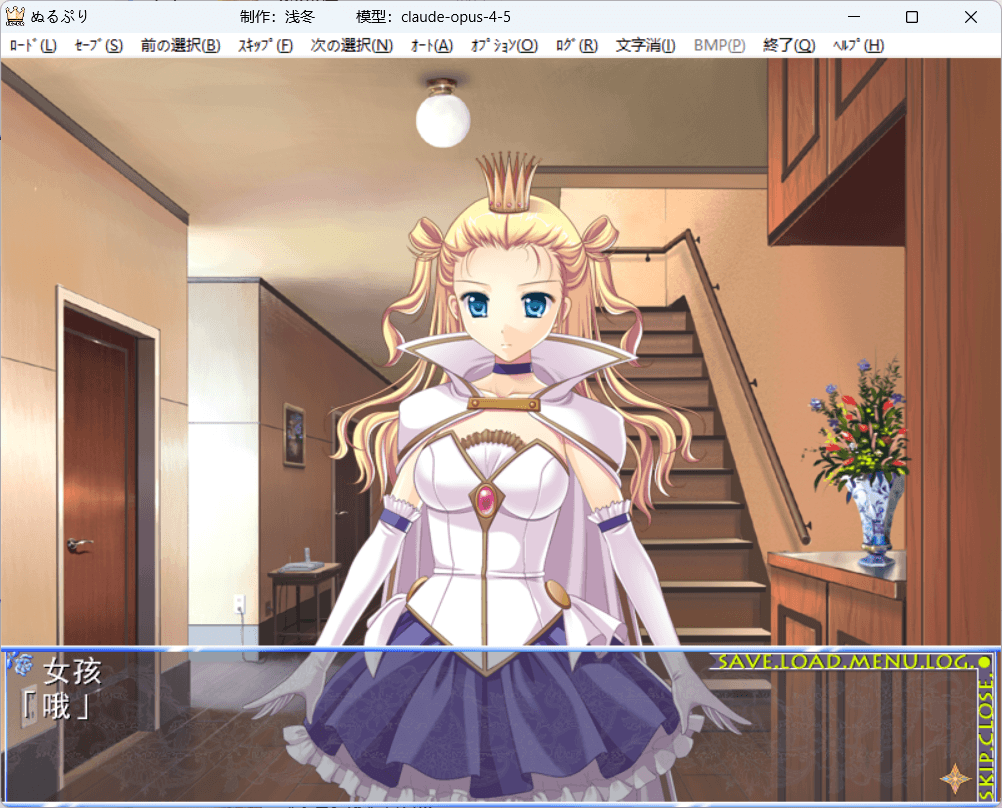Click the green dot after LOG

tap(983, 662)
